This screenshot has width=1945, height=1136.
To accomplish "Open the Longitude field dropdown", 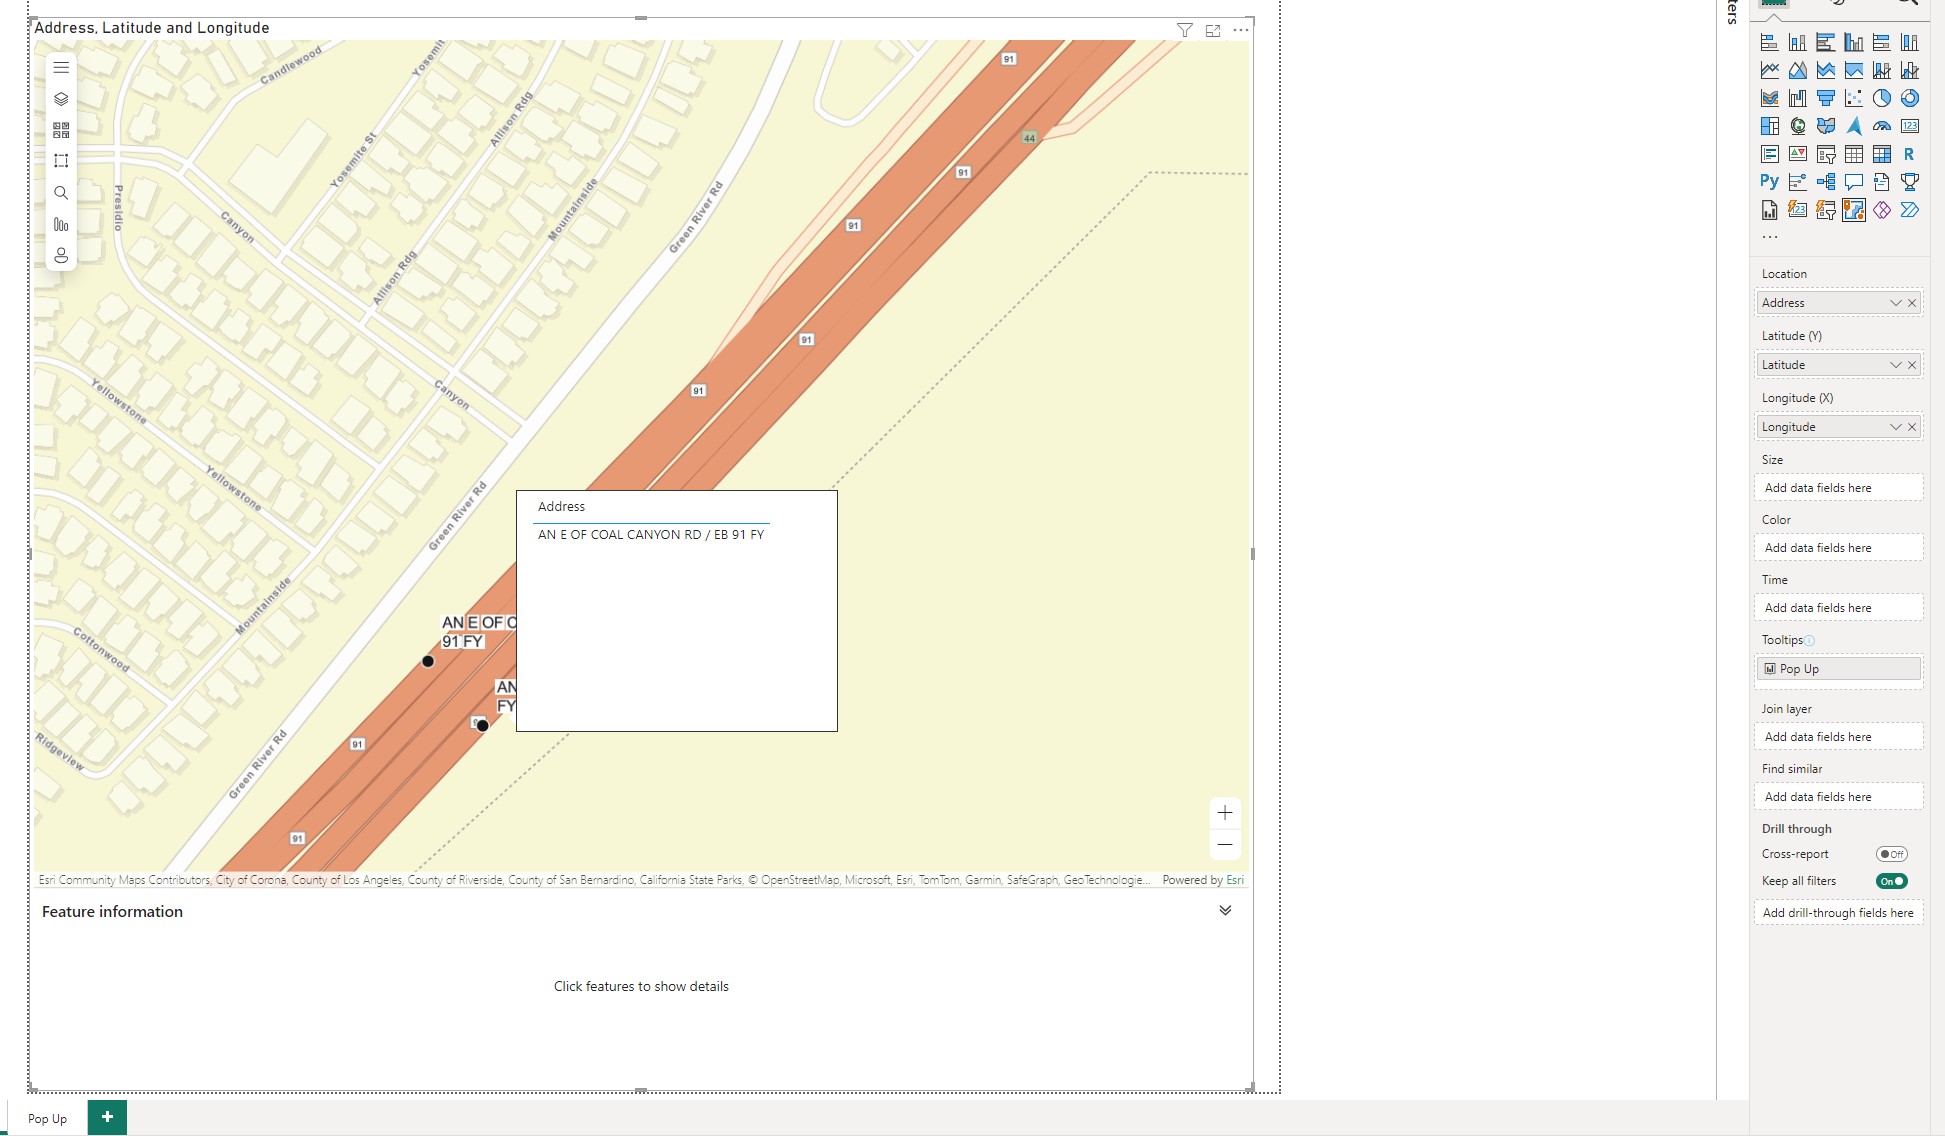I will [x=1895, y=426].
